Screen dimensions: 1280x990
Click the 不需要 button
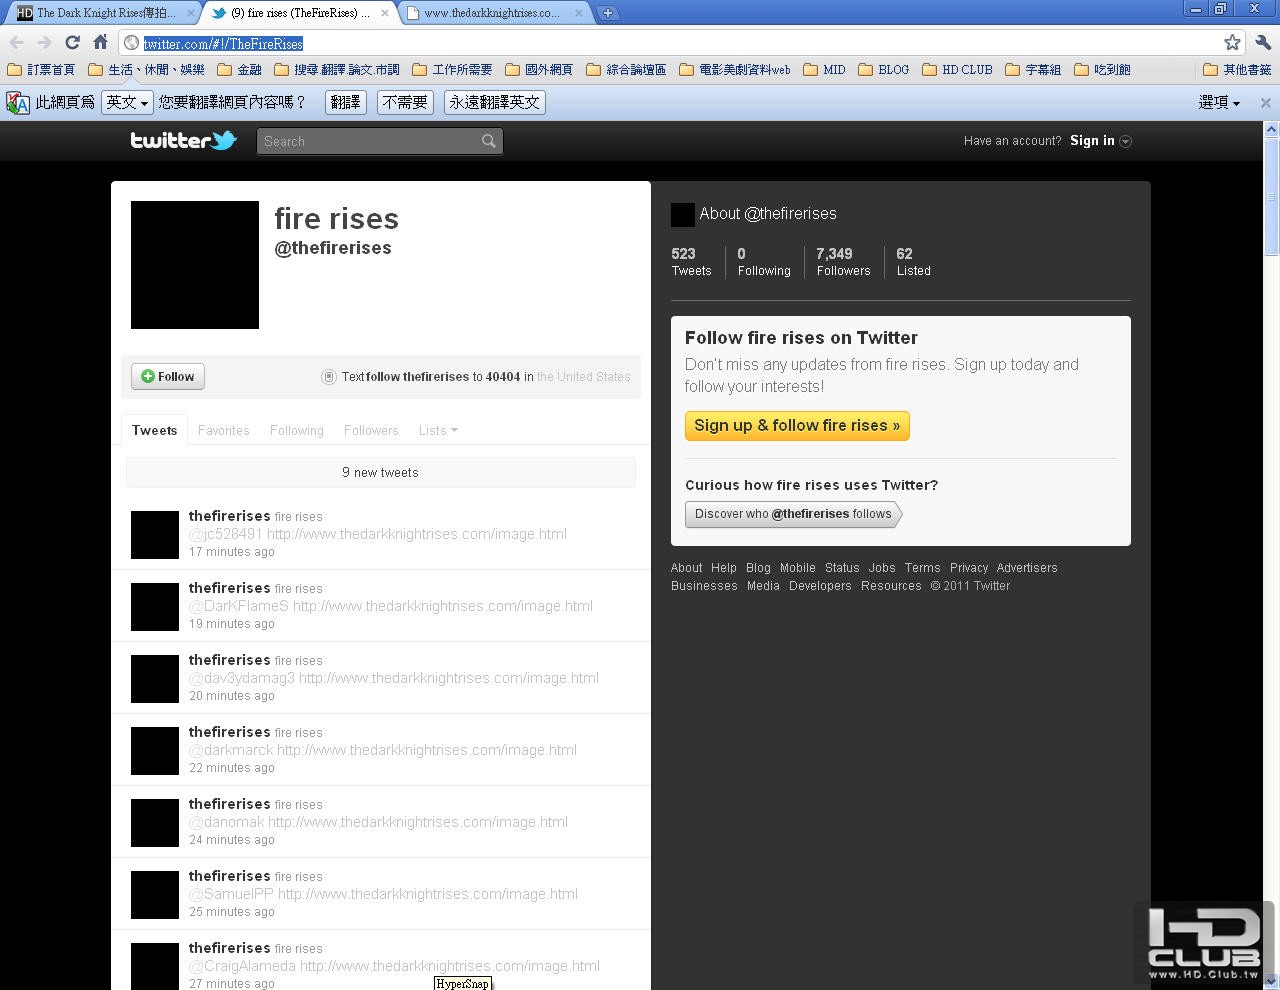pos(405,102)
